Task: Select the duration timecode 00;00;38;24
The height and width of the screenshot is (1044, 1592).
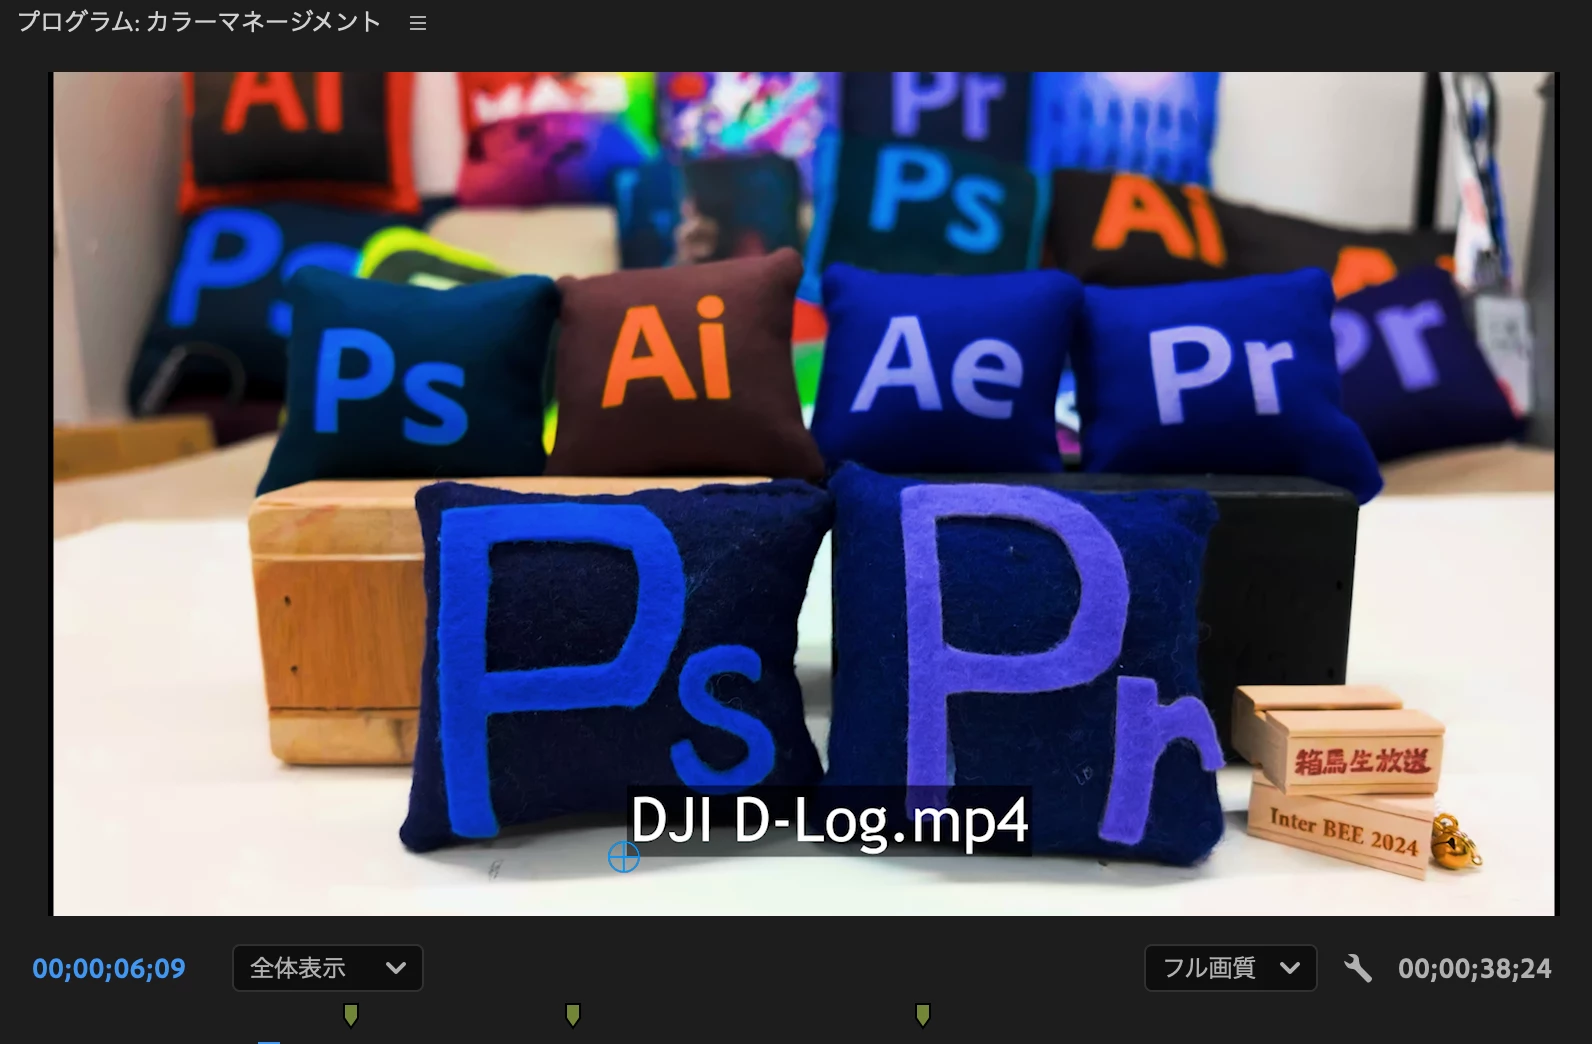Action: tap(1474, 968)
